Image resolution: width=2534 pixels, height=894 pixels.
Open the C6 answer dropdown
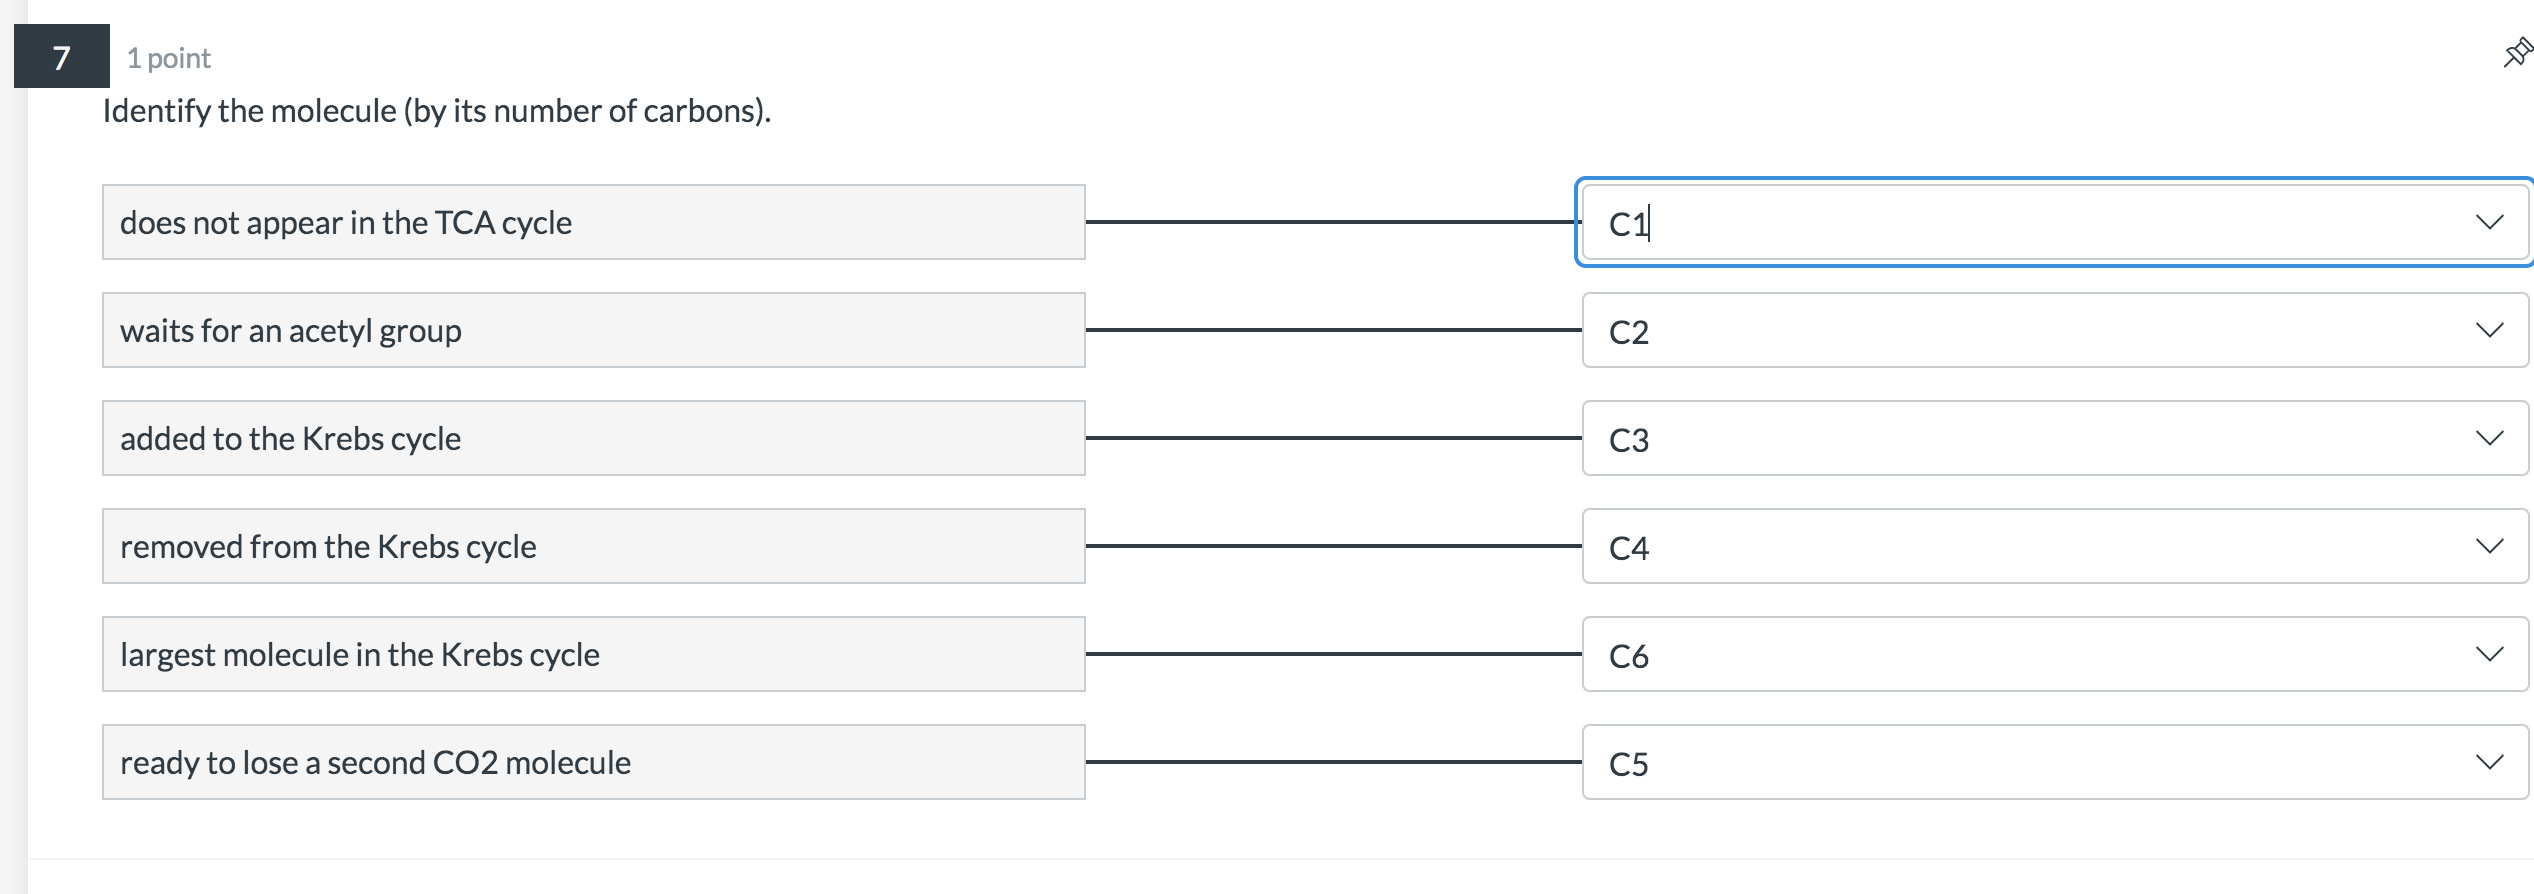point(2489,654)
